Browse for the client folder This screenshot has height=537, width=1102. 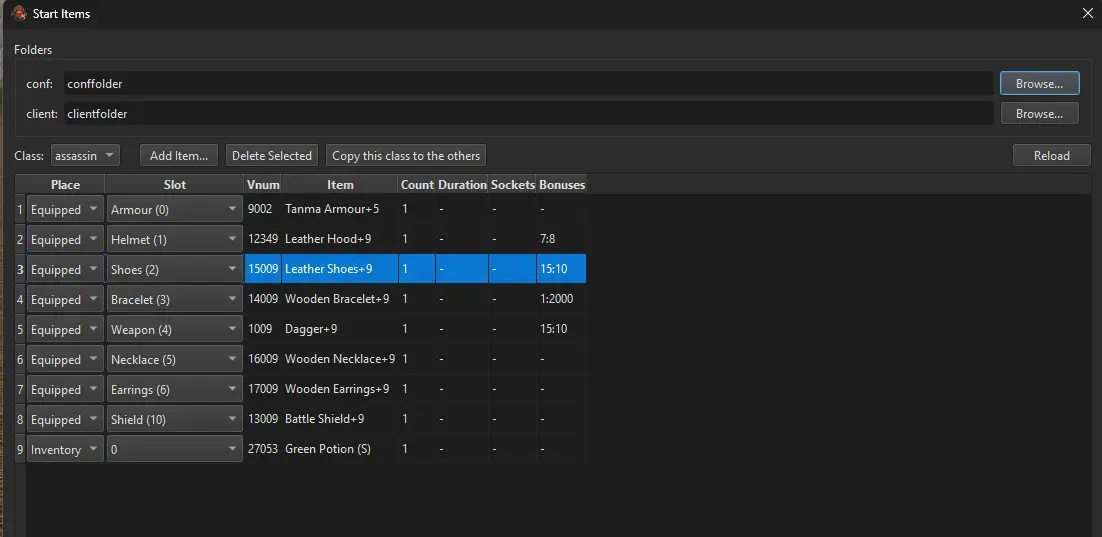pos(1039,114)
